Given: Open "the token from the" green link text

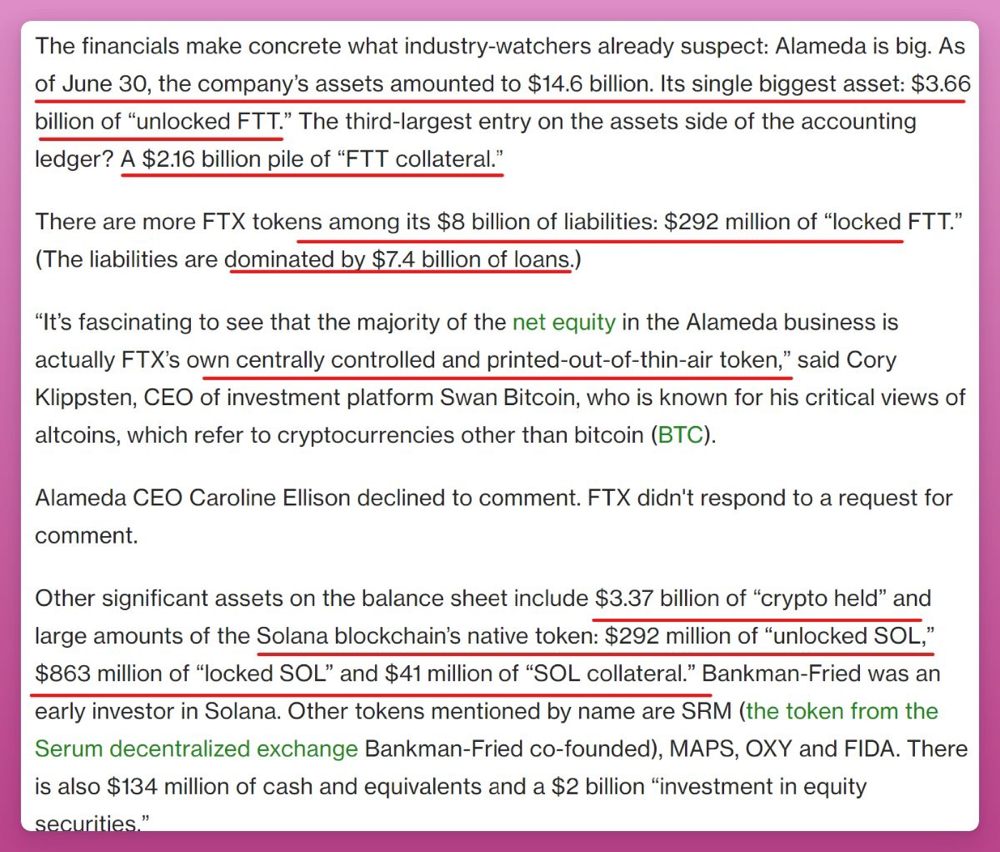Looking at the screenshot, I should point(842,711).
